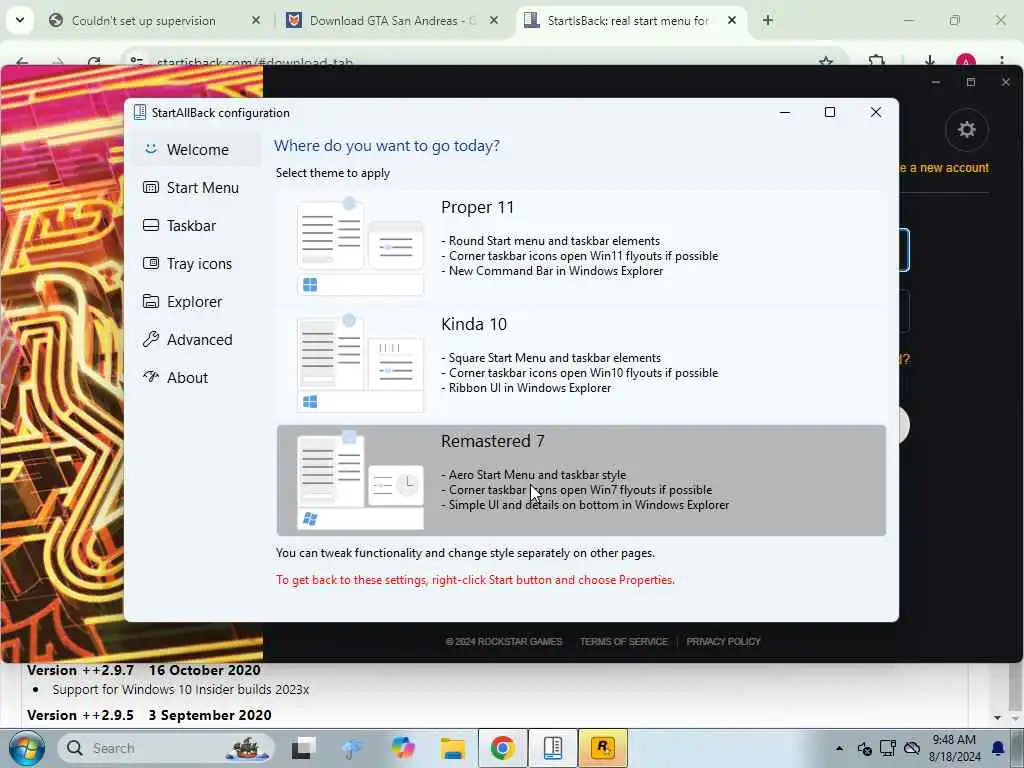Switch to Rockstar Games Launcher taskbar icon

[603, 748]
